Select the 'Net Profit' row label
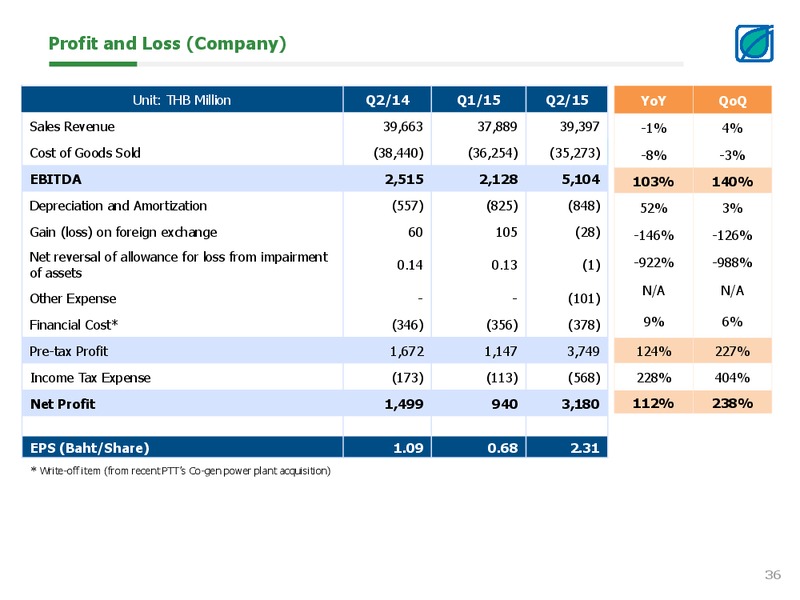Screen dimensions: 800x600 [x=63, y=404]
